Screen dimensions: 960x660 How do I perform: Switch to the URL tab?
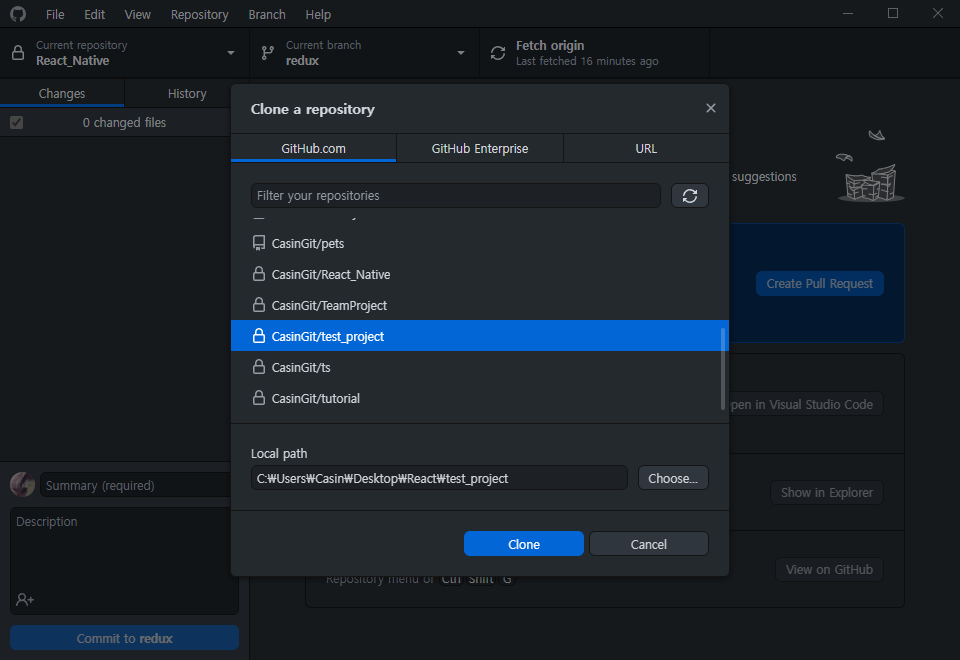pyautogui.click(x=646, y=148)
